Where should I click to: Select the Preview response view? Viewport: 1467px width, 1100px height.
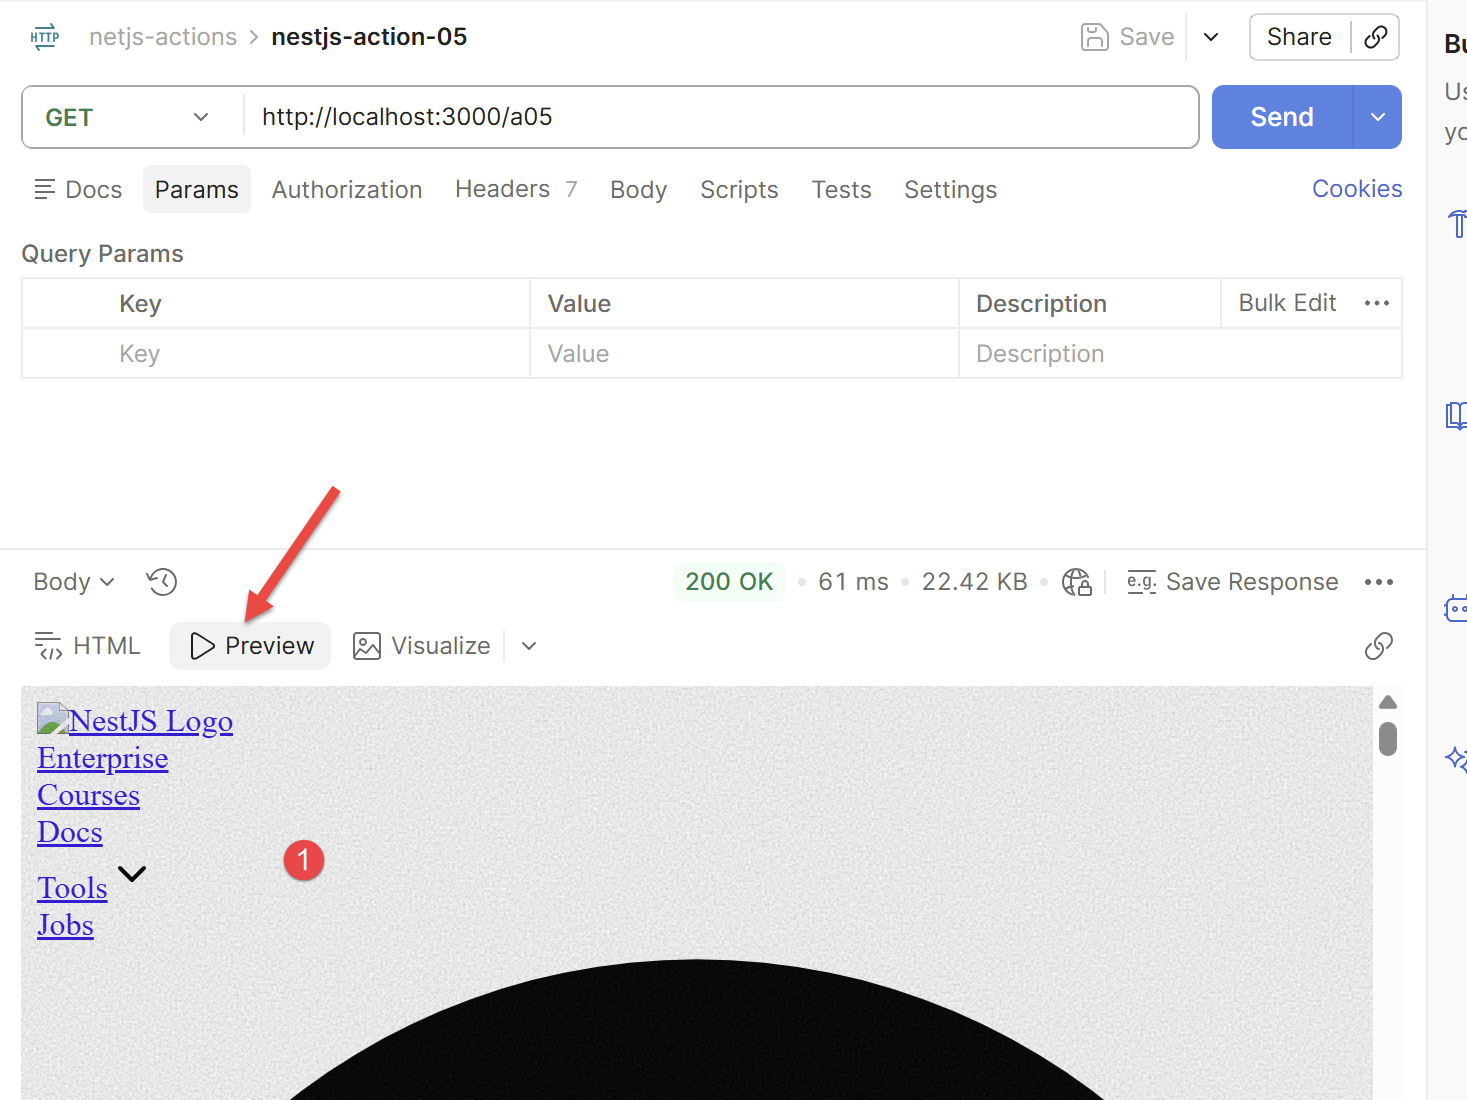pos(250,646)
